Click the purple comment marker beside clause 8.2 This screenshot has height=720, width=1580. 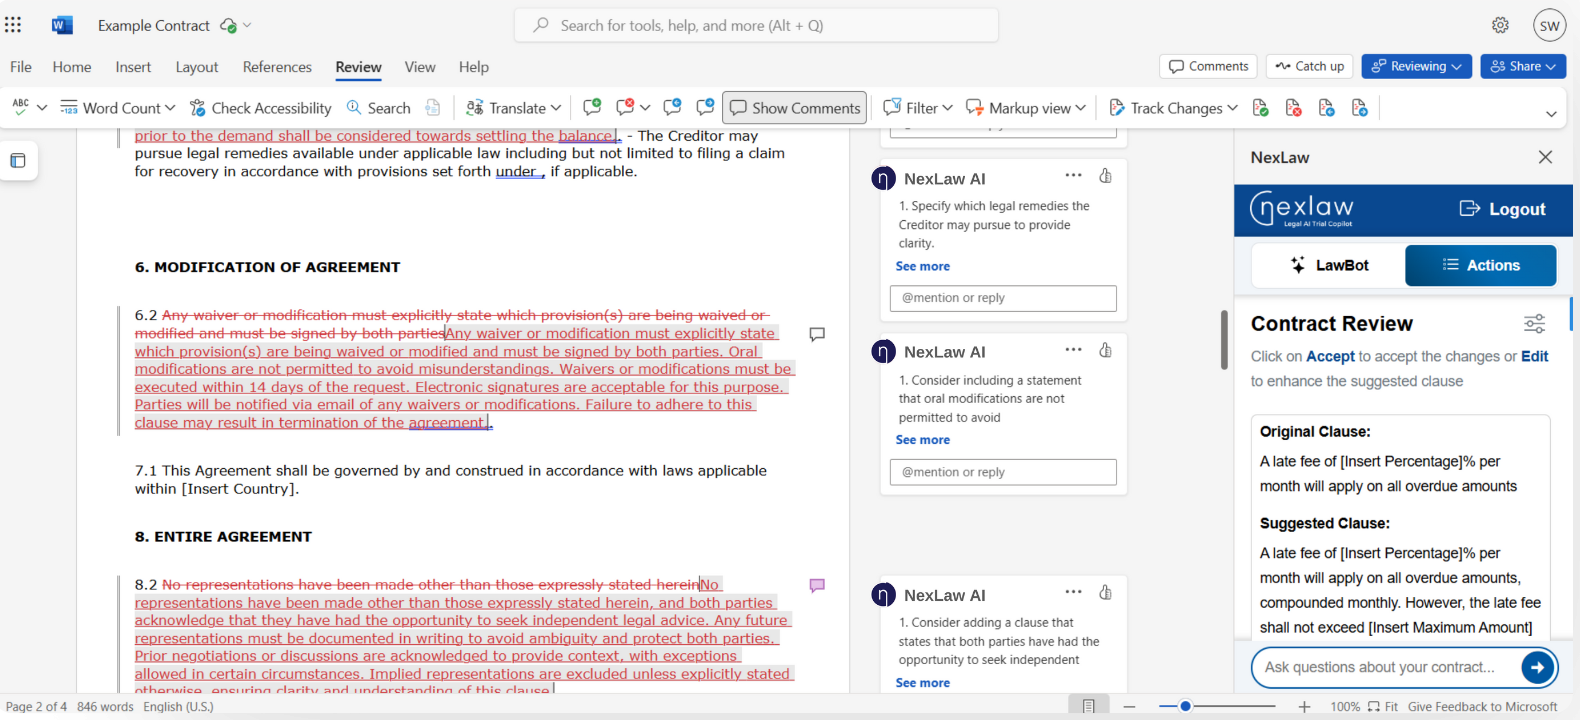coord(817,585)
